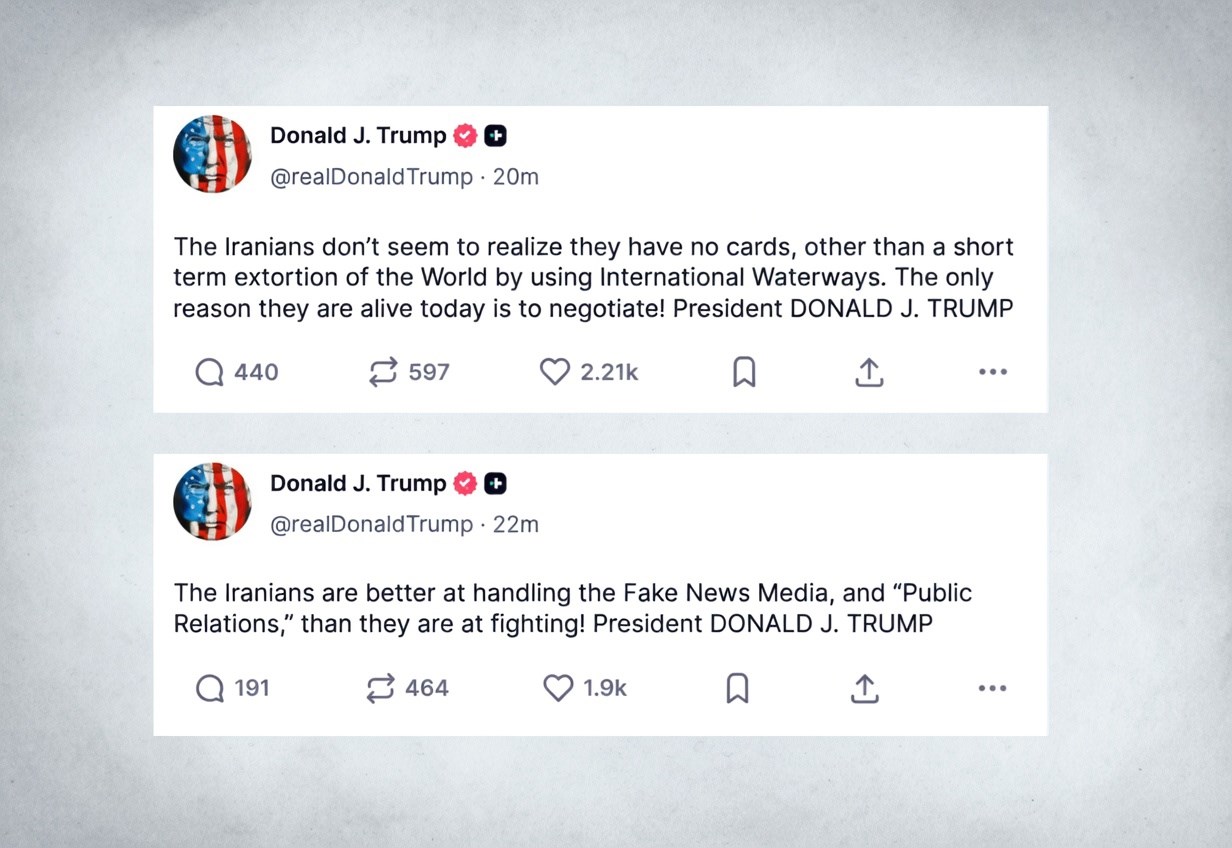Select the repost icon showing 464
The image size is (1232, 848).
tap(381, 688)
